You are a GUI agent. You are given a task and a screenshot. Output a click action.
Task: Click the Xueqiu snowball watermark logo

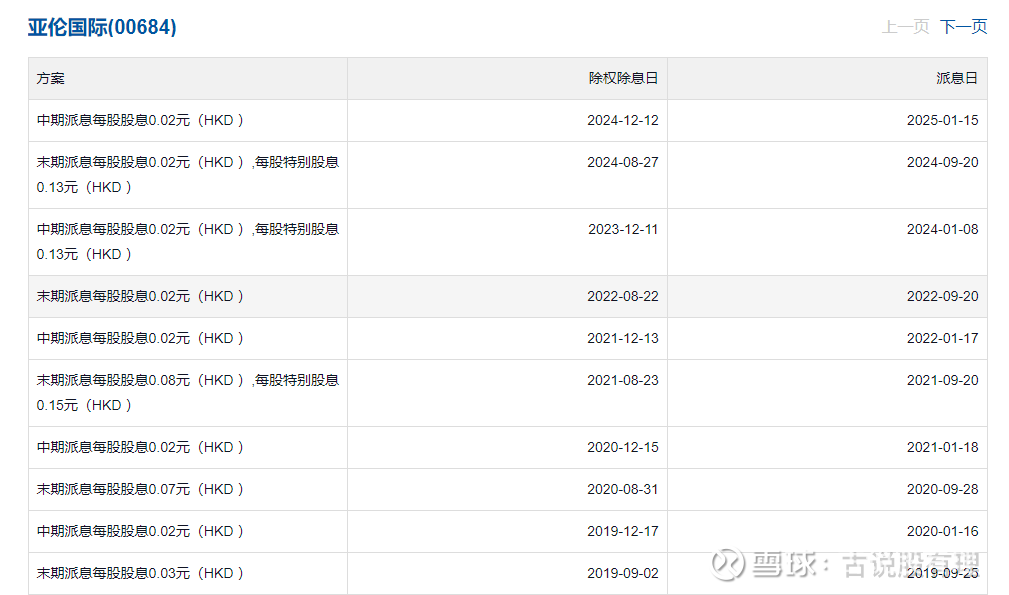click(x=728, y=563)
